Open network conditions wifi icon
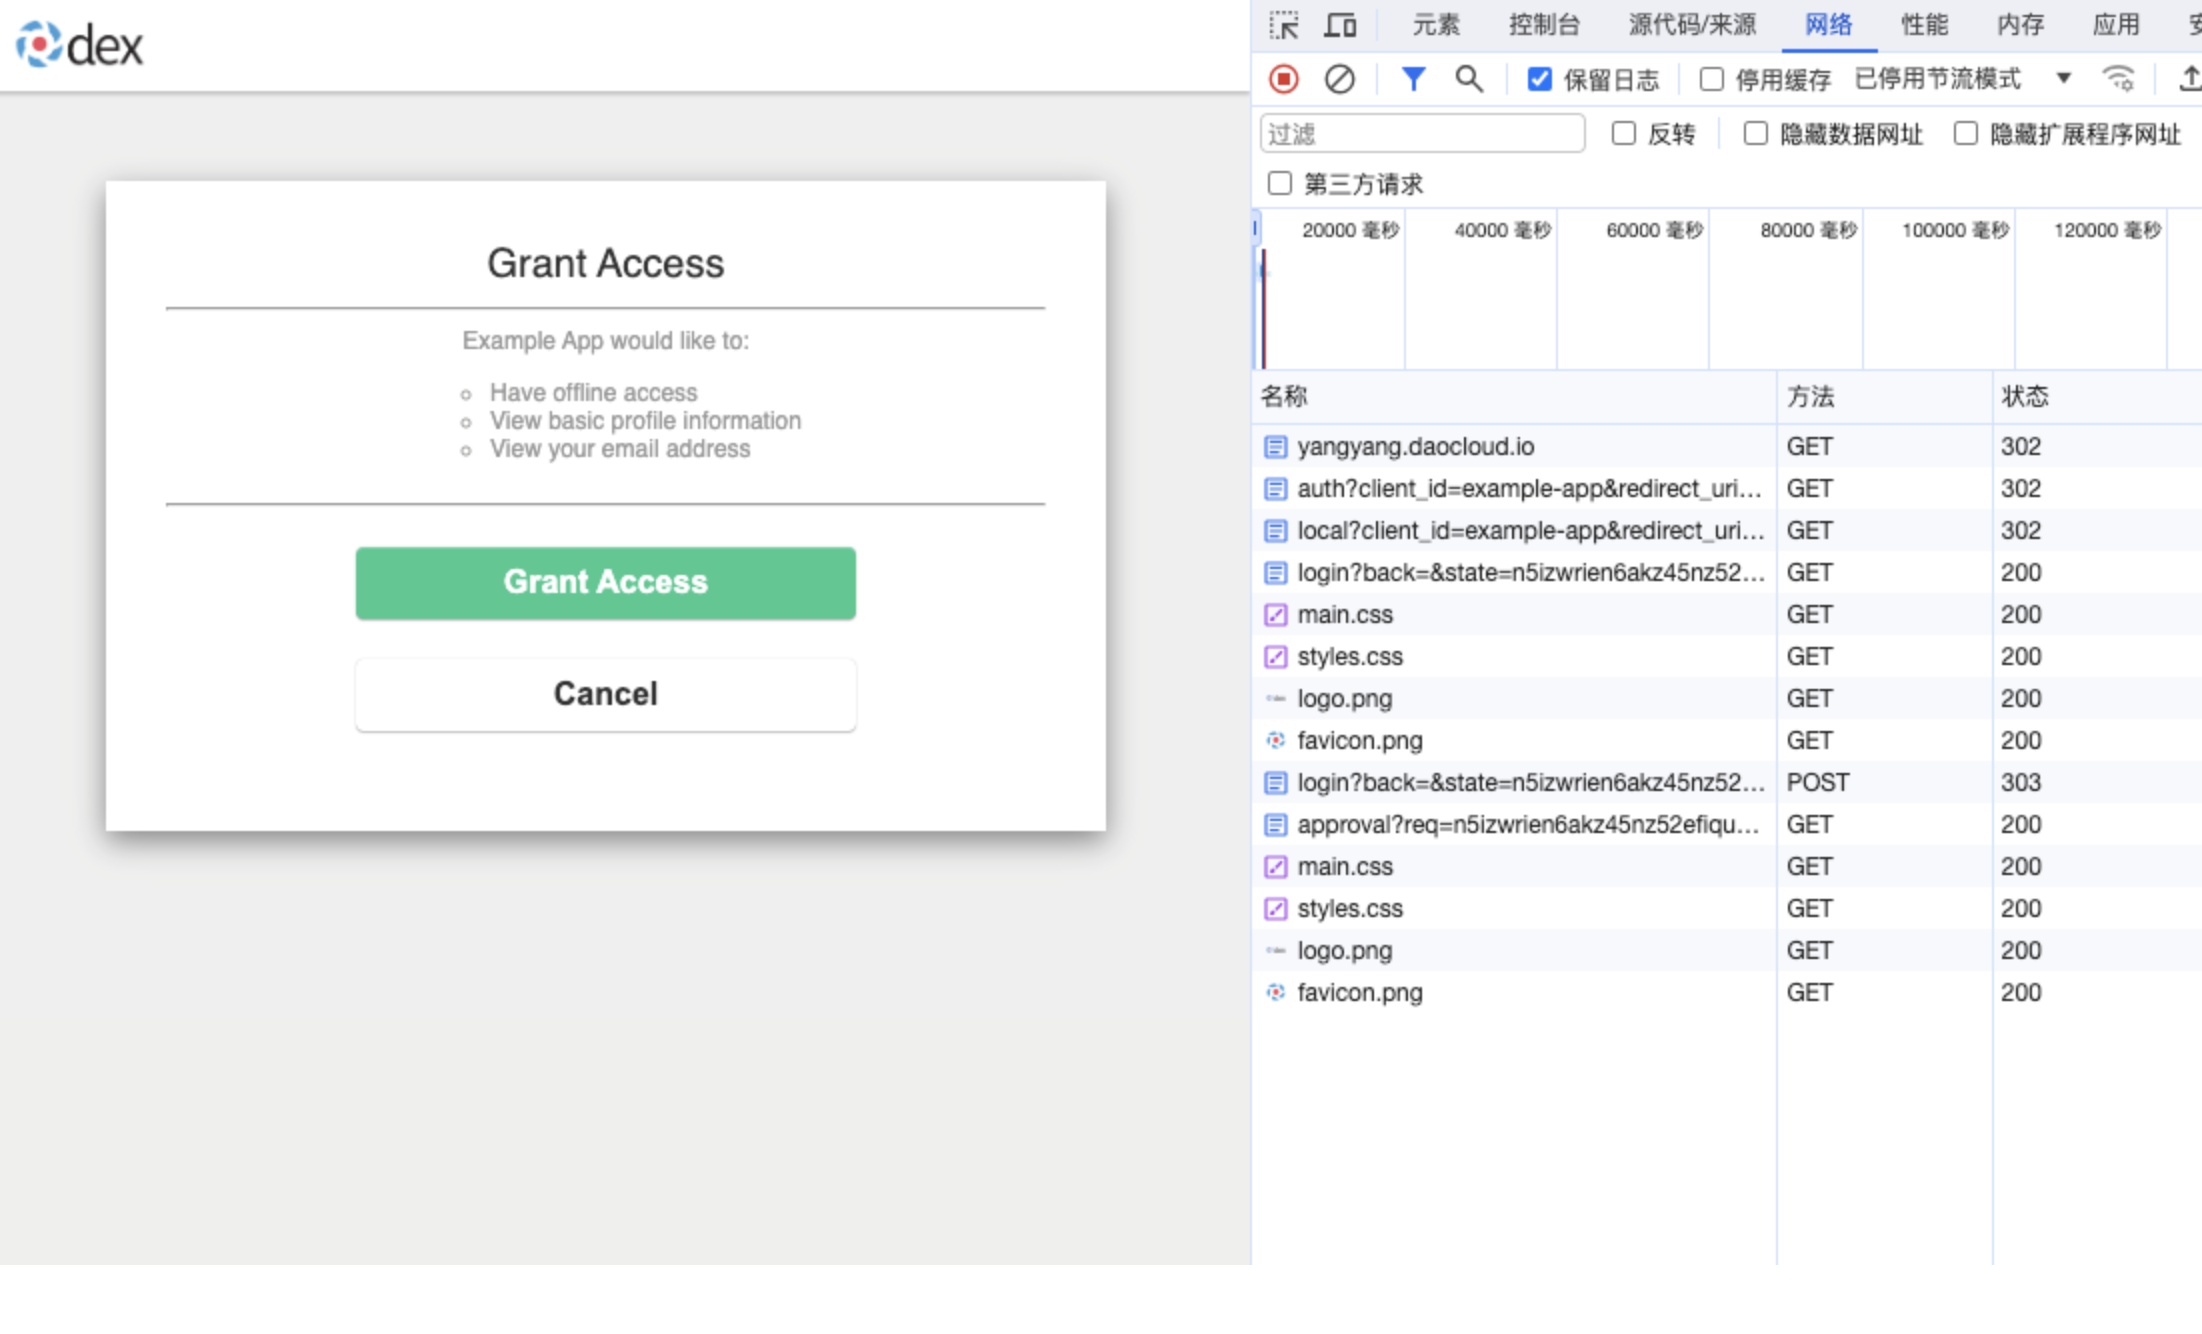Viewport: 2202px width, 1334px height. tap(2118, 79)
